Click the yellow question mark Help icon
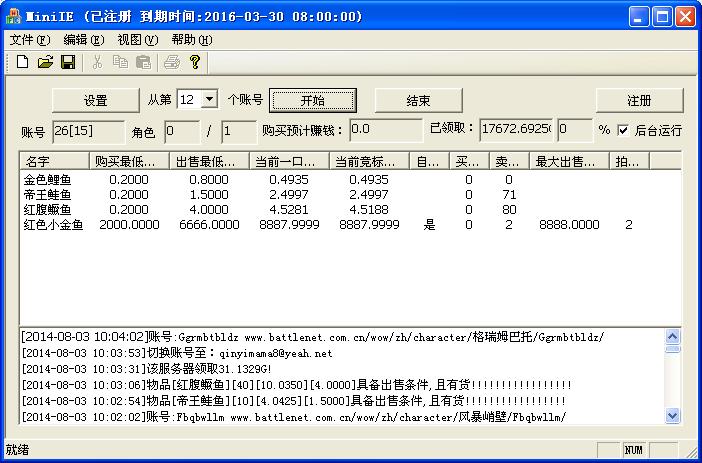Screen dimensions: 702x463 195,62
